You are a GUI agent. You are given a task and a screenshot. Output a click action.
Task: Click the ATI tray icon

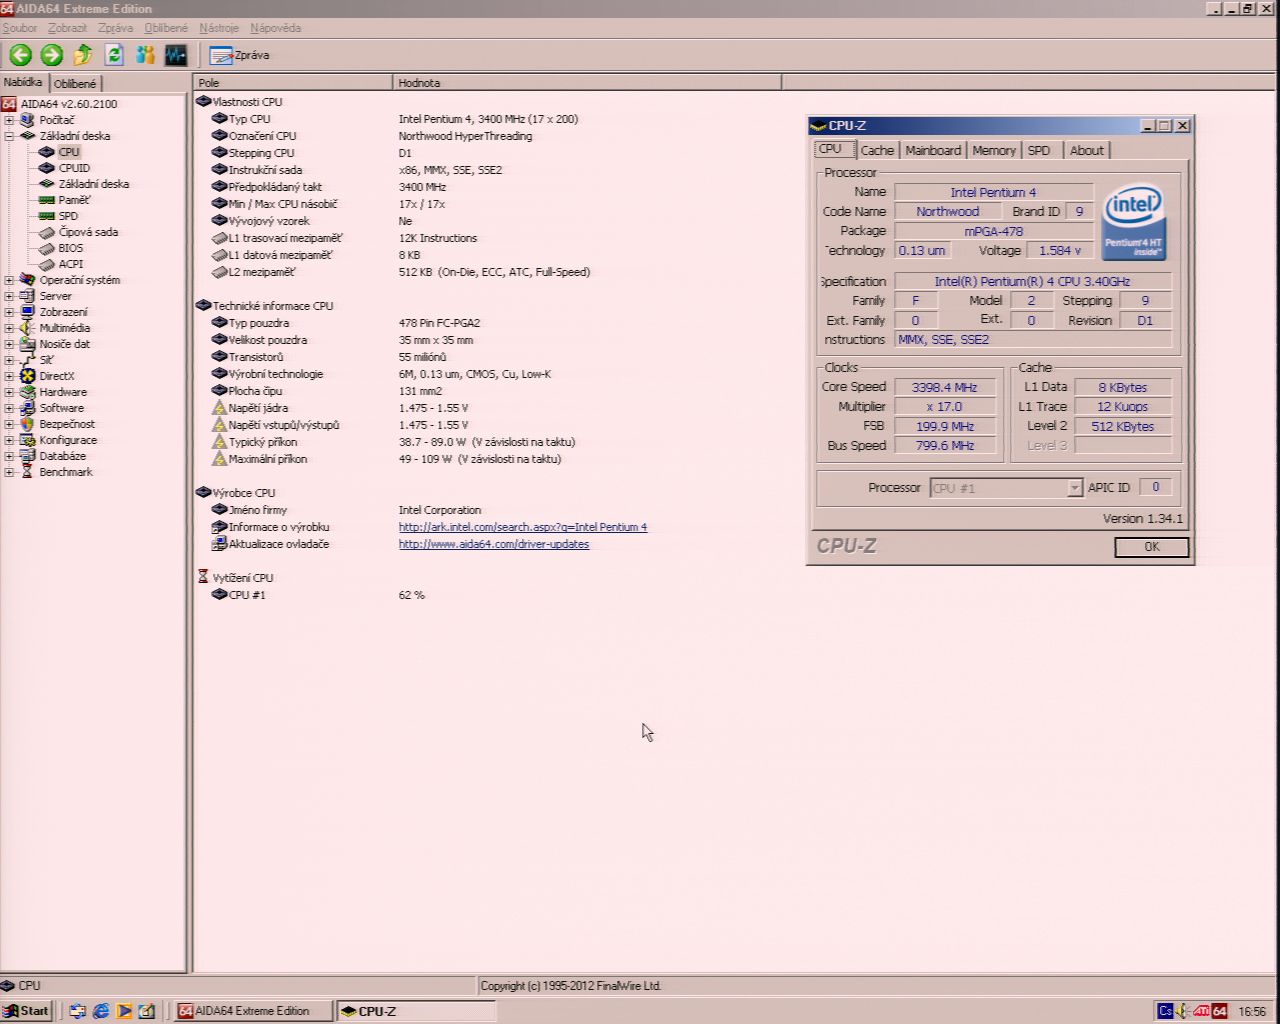pos(1201,1011)
